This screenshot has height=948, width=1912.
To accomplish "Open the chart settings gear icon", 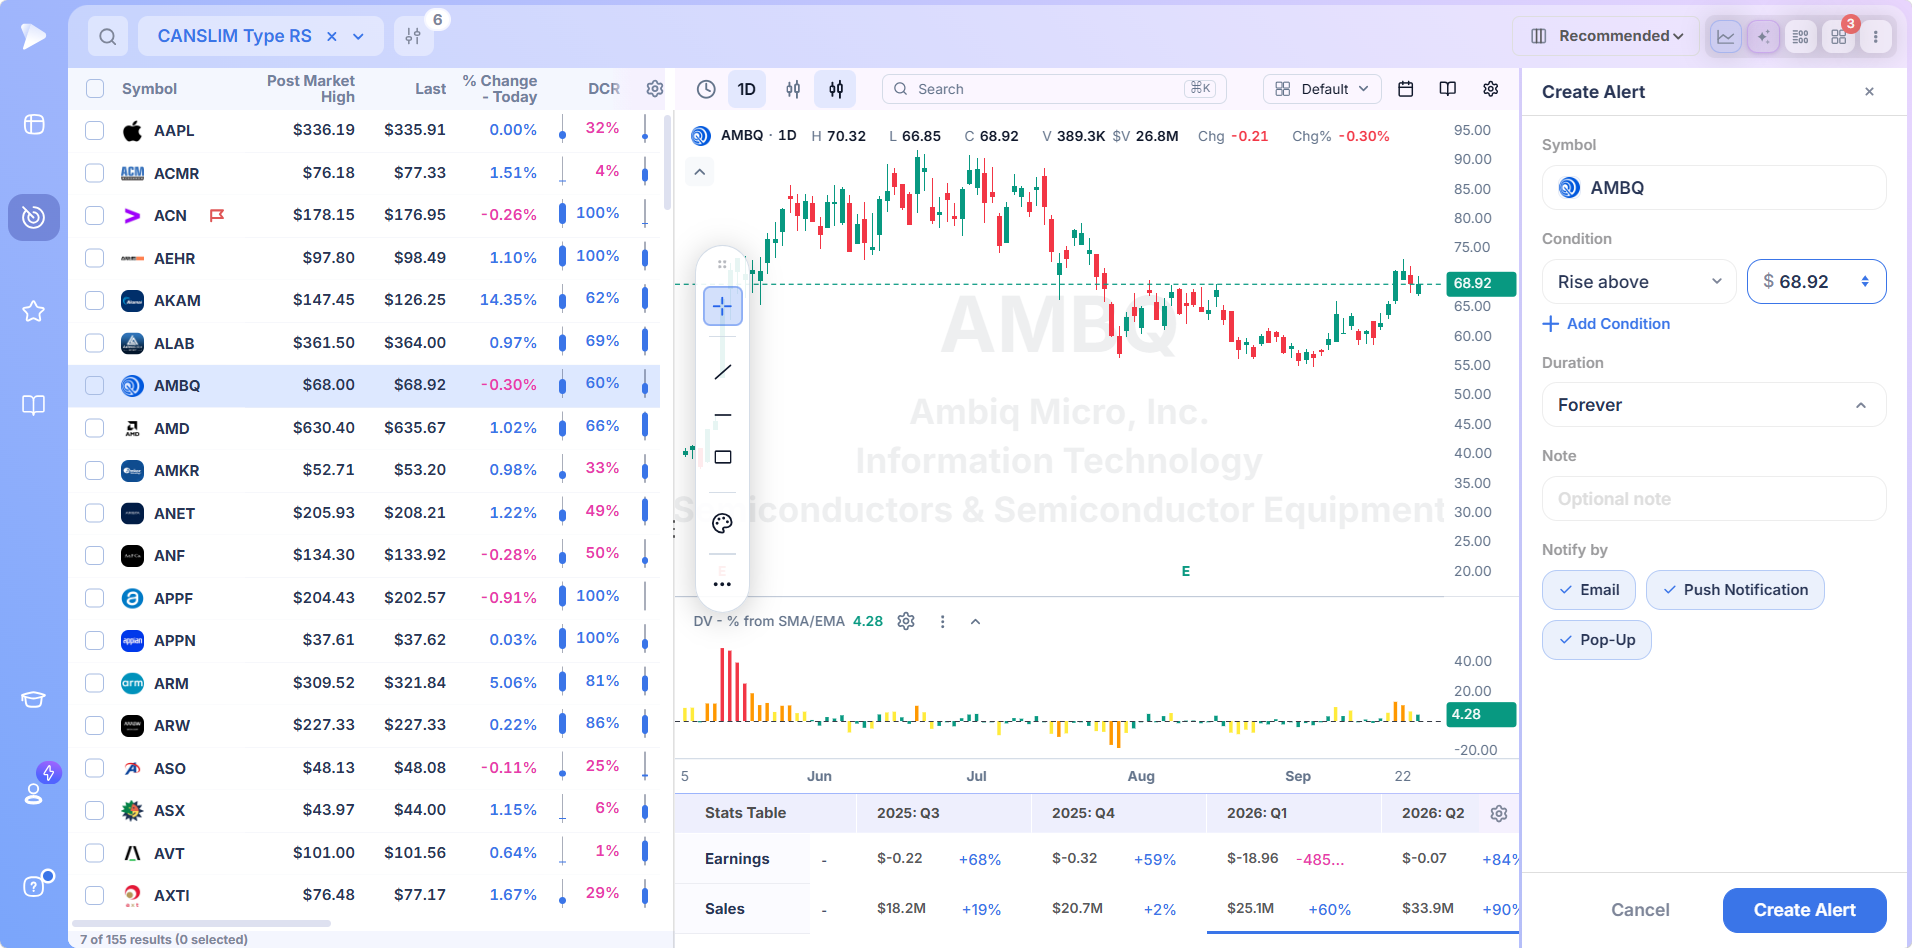I will click(1490, 89).
